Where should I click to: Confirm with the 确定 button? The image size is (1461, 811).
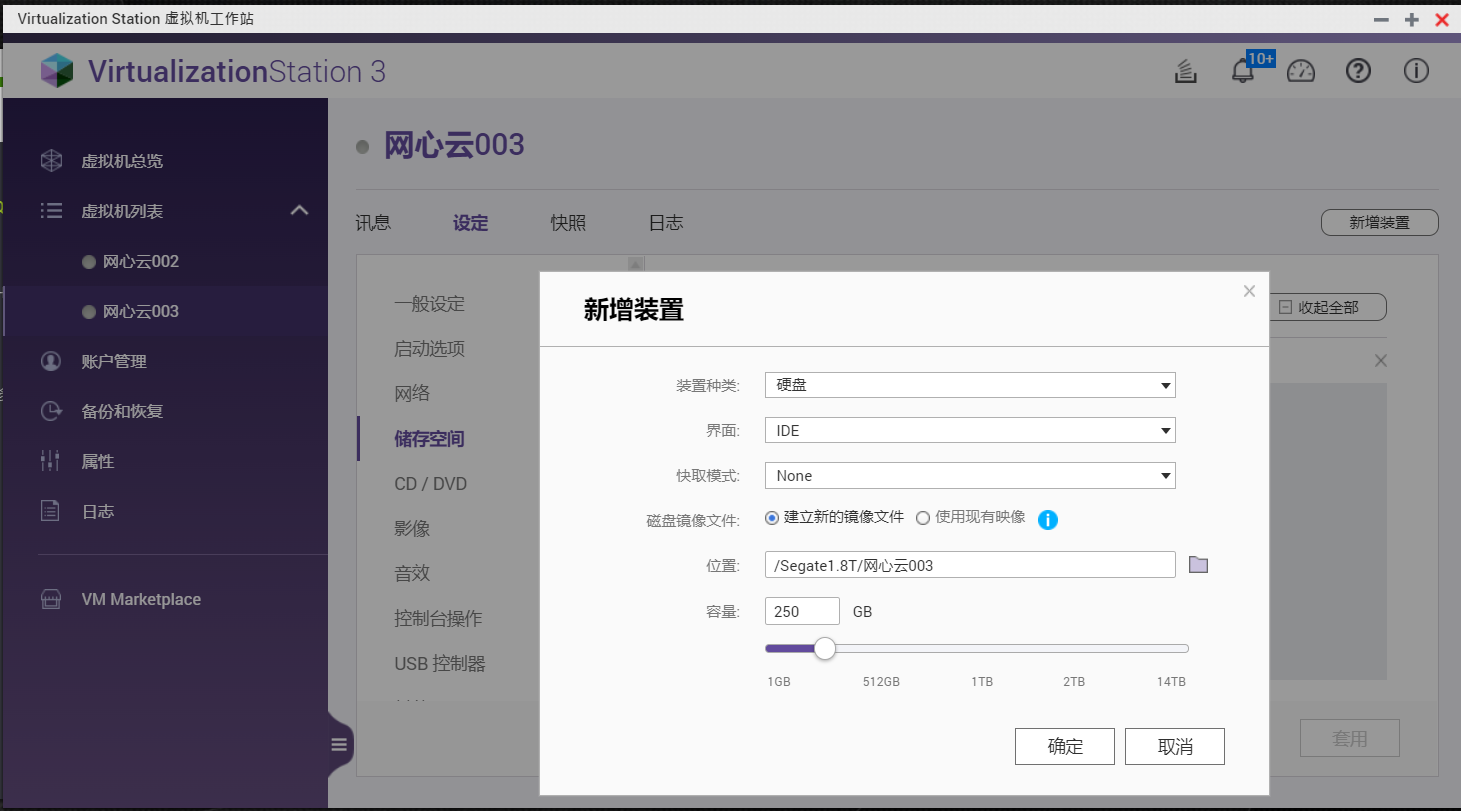point(1064,746)
